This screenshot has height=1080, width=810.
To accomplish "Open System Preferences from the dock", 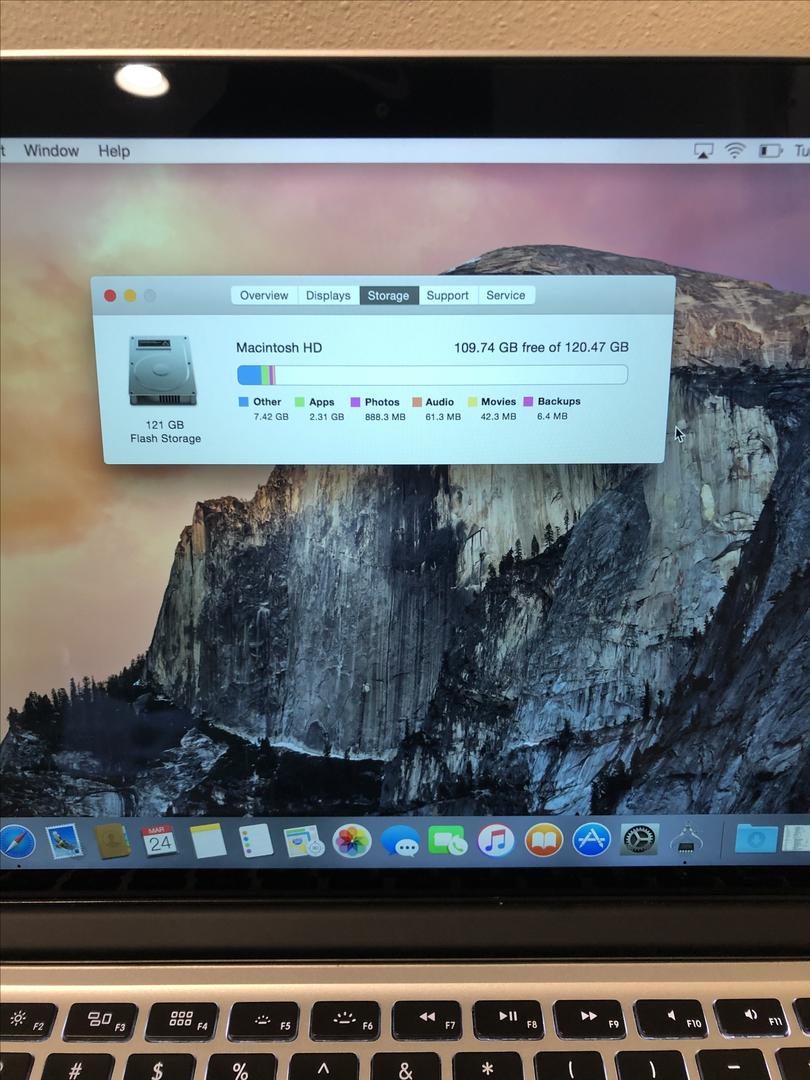I will coord(640,840).
